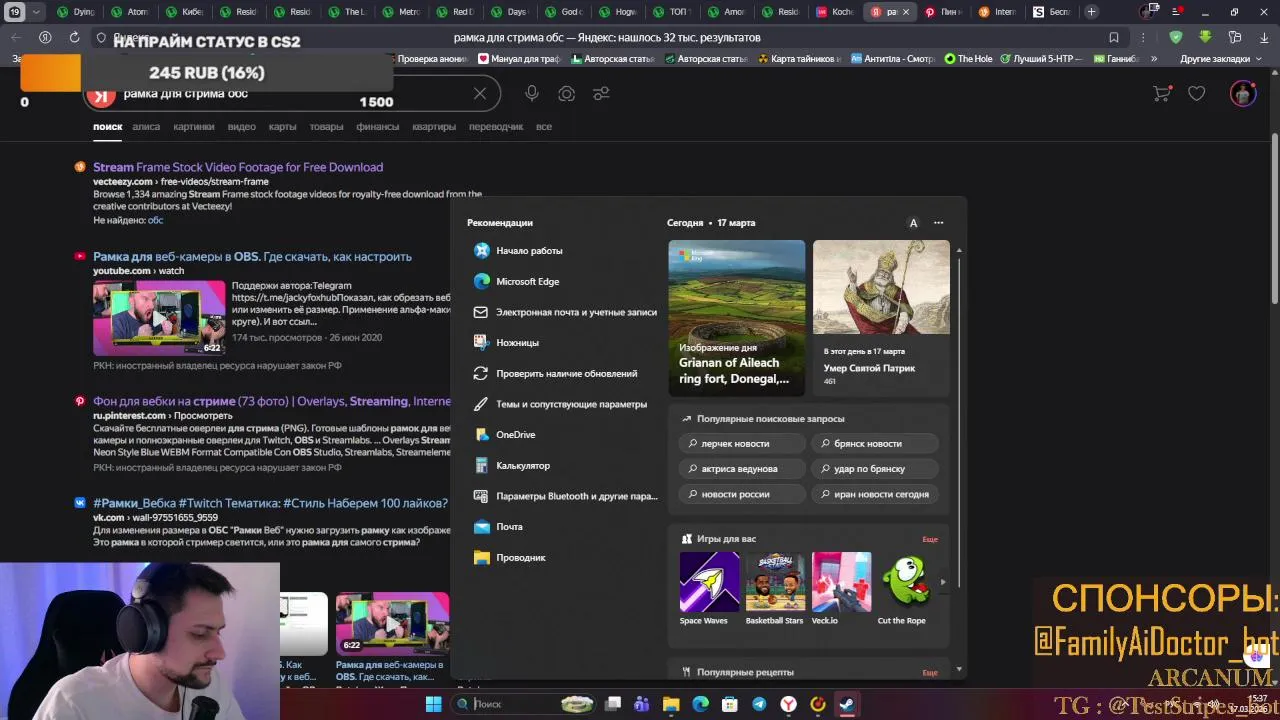This screenshot has height=720, width=1280.
Task: Open the Yandex profile avatar
Action: pyautogui.click(x=1243, y=93)
